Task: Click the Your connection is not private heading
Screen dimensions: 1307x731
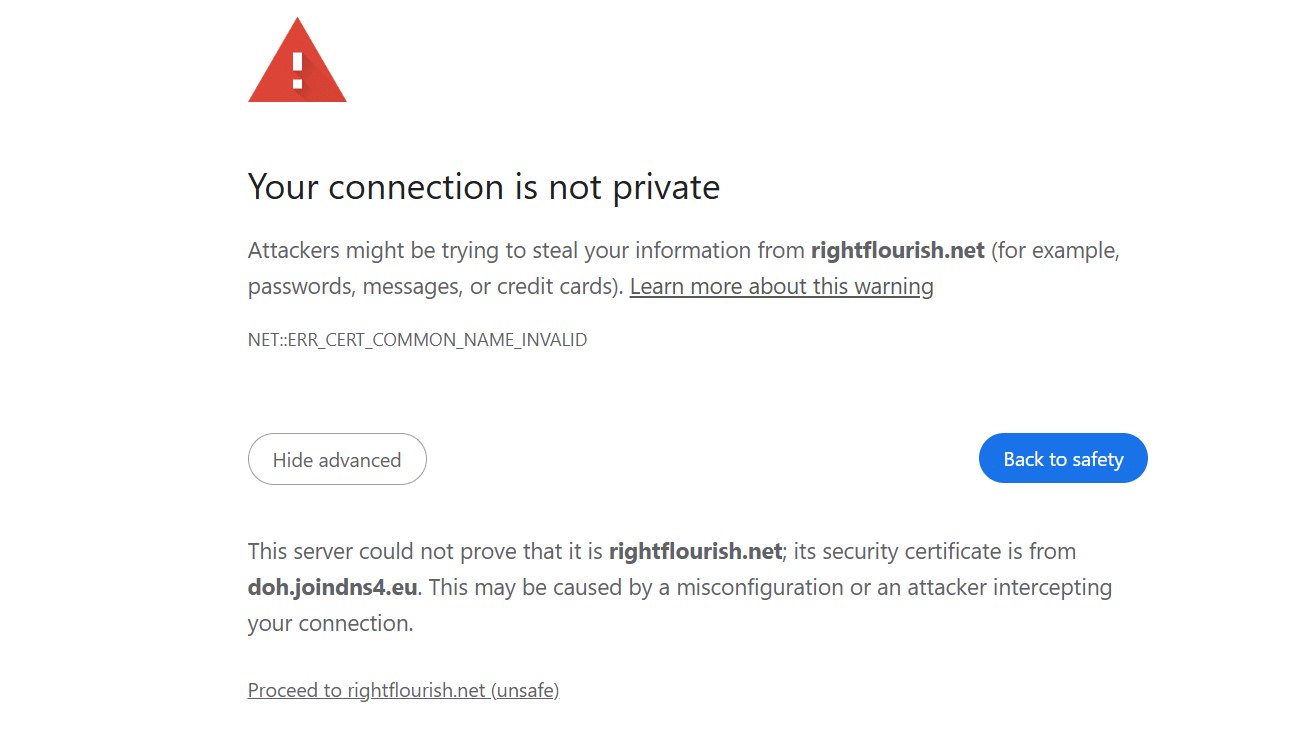Action: (x=484, y=187)
